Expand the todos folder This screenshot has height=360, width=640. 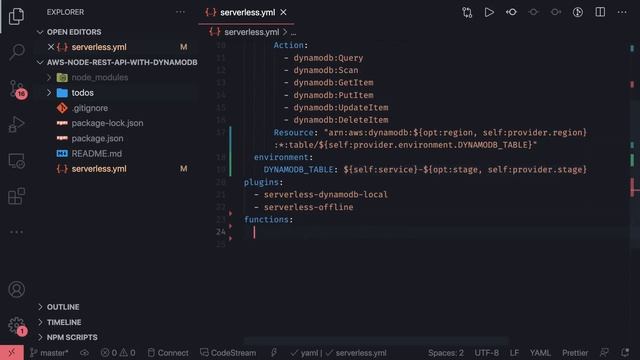coord(49,93)
